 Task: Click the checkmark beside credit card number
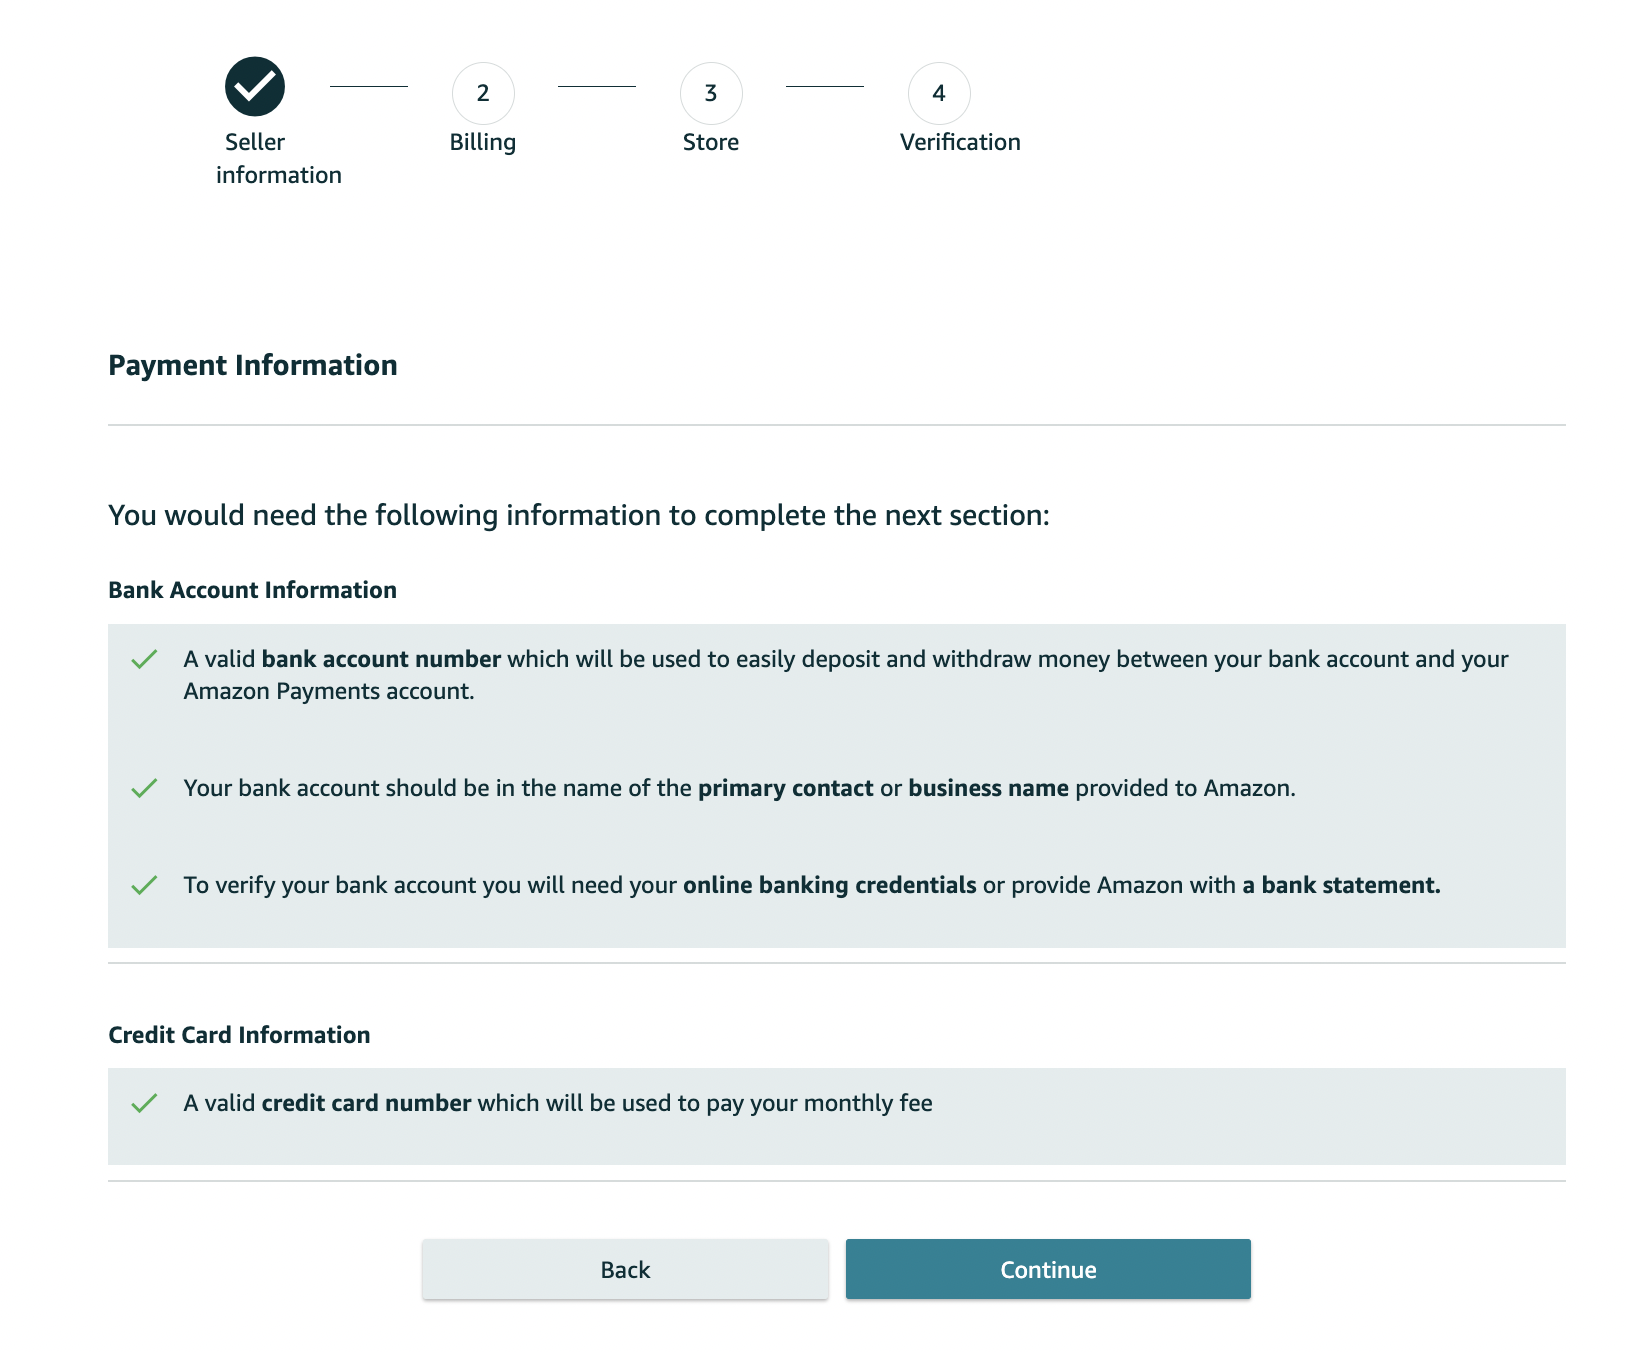[145, 1103]
